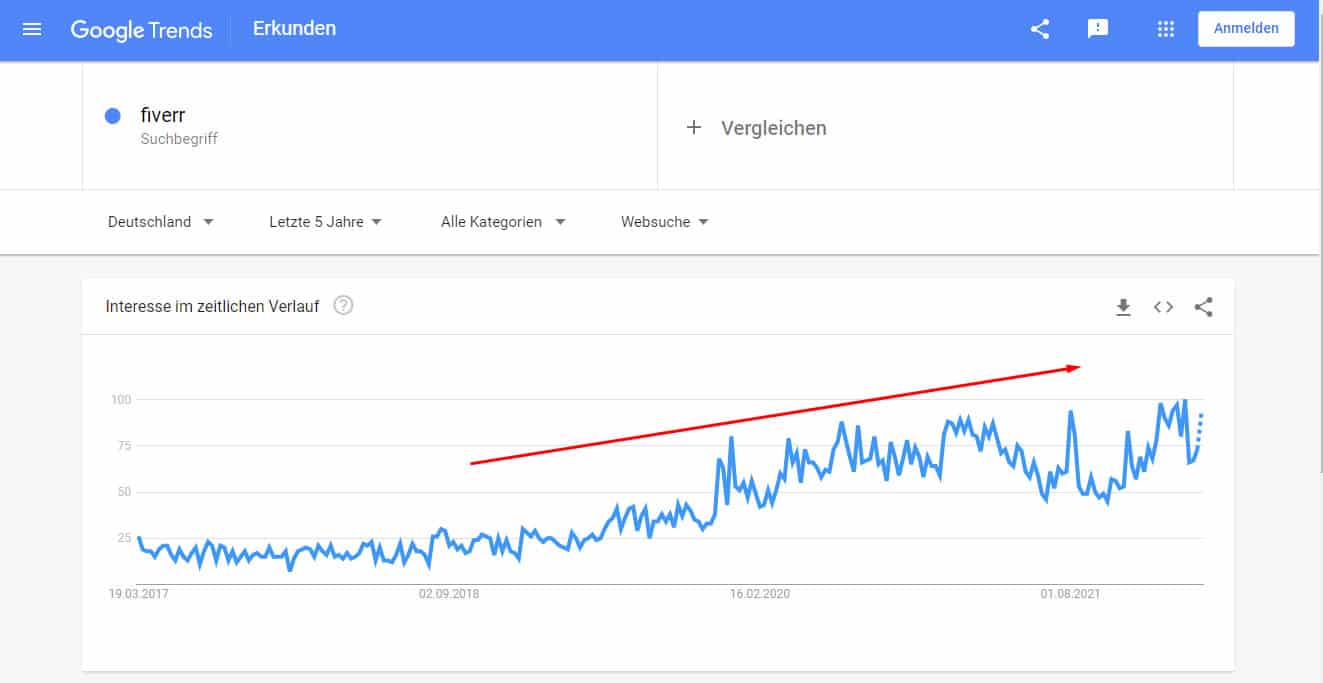Click the Google Trends logo link
1323x683 pixels.
click(x=141, y=30)
